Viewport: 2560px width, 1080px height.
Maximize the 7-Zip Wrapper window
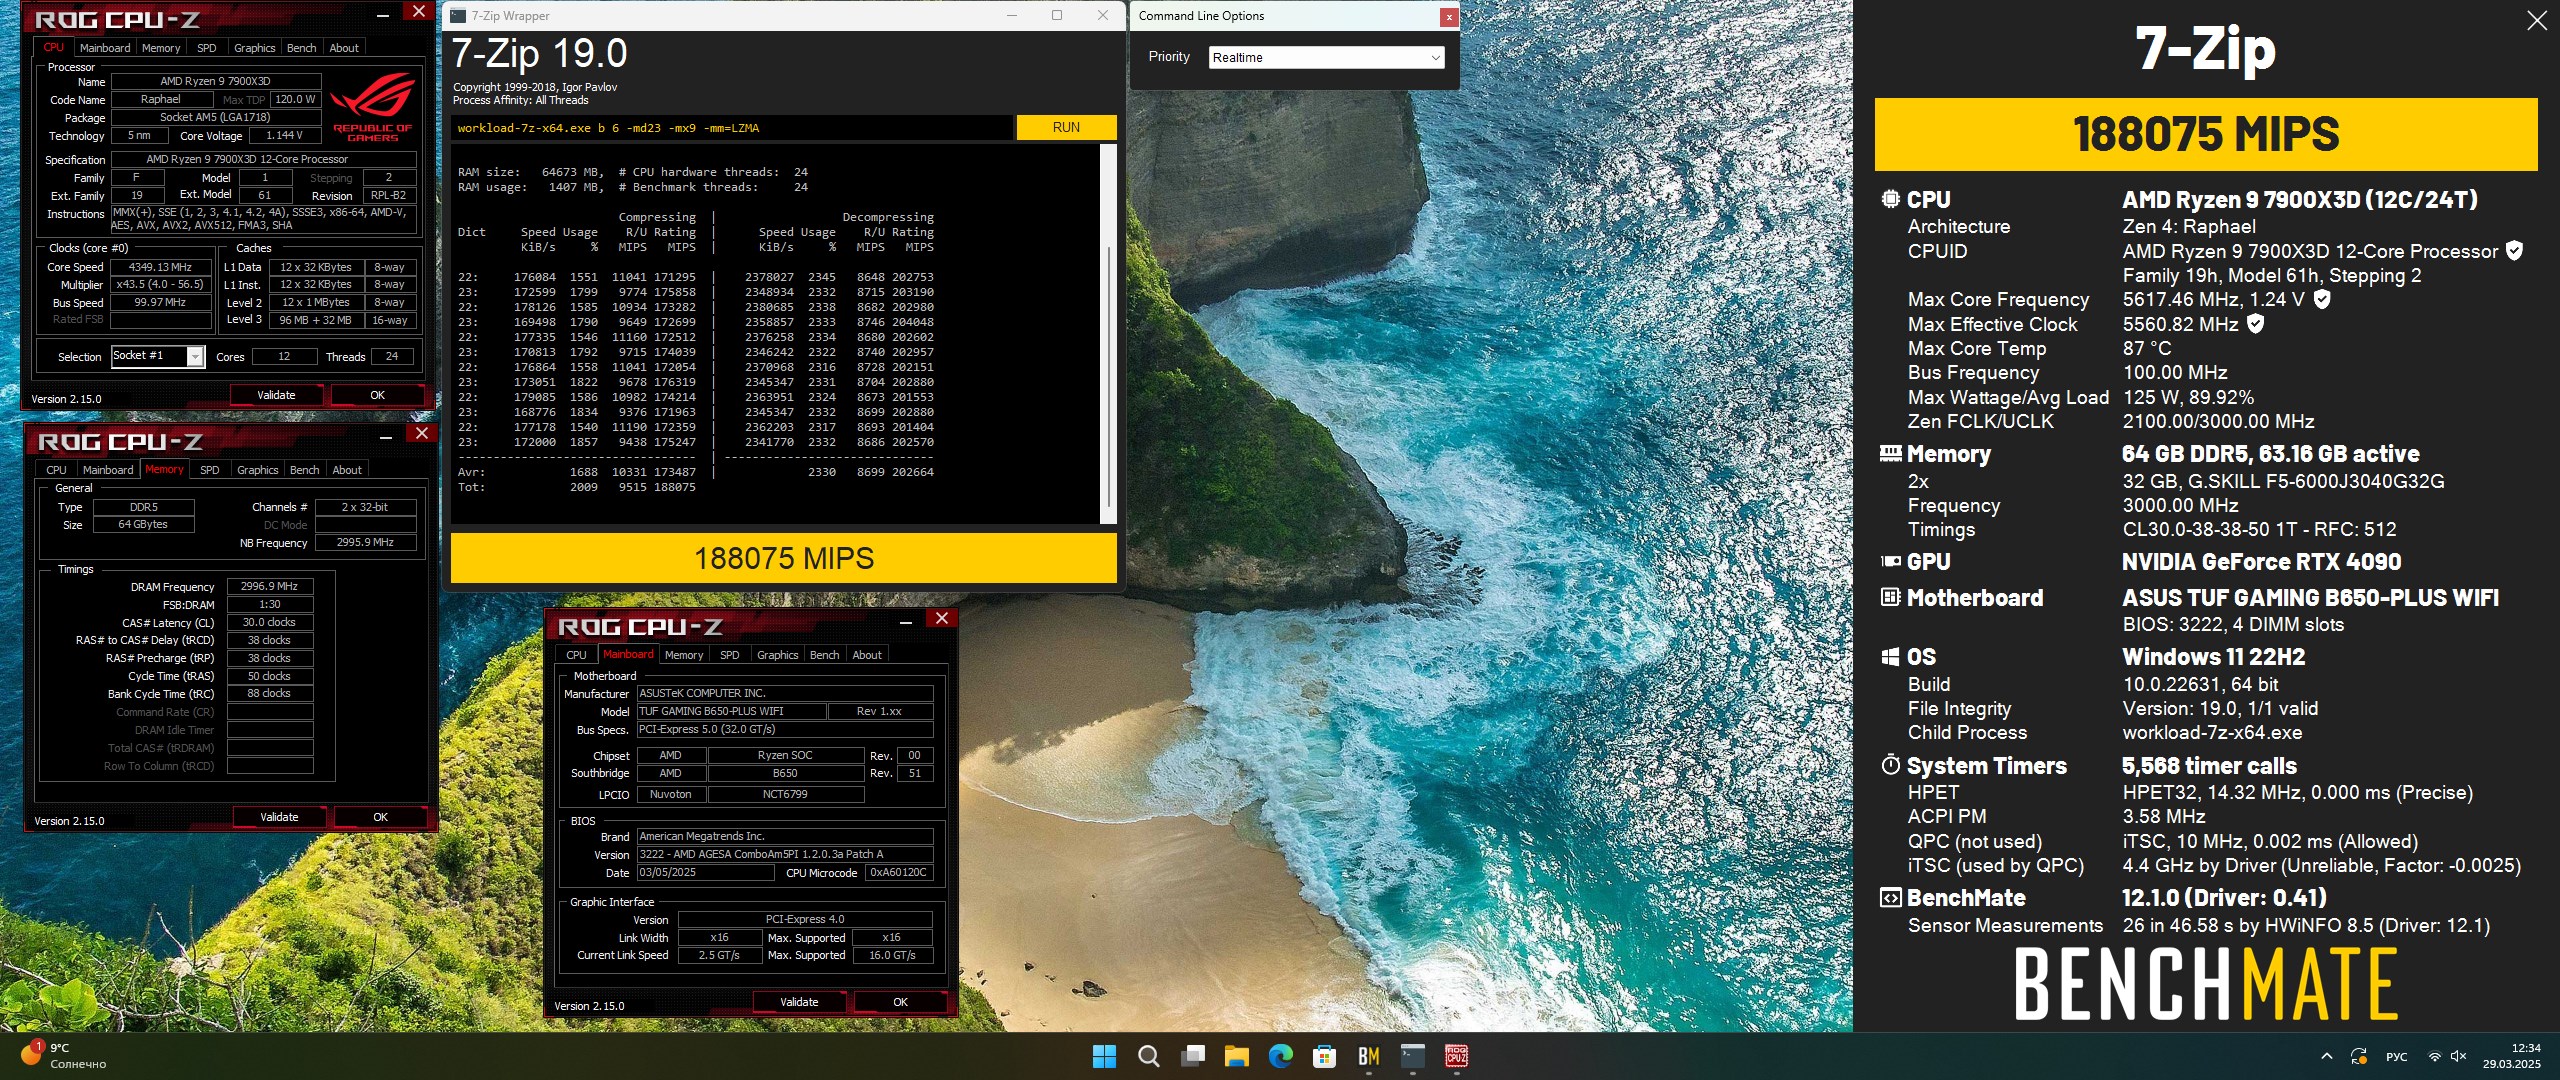pyautogui.click(x=1057, y=15)
